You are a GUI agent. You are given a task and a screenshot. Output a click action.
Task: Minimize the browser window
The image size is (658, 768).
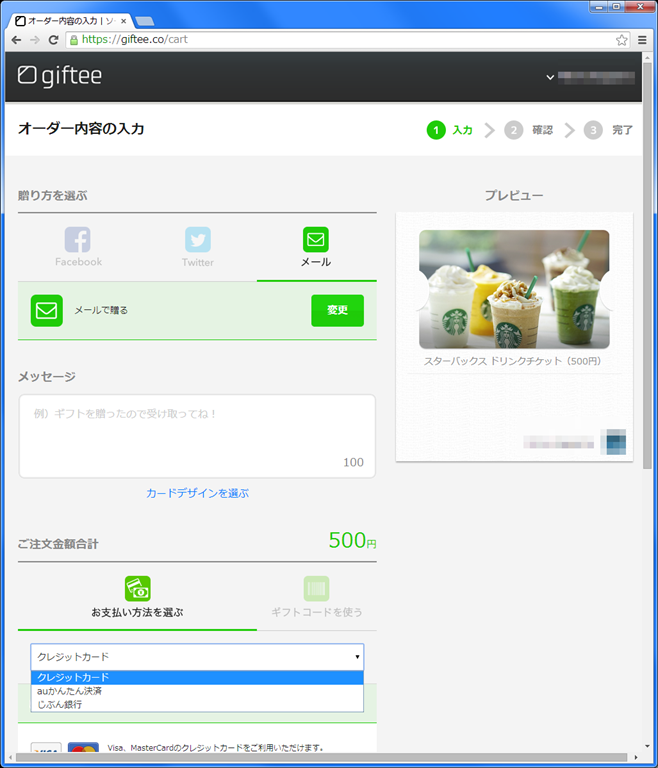[599, 7]
